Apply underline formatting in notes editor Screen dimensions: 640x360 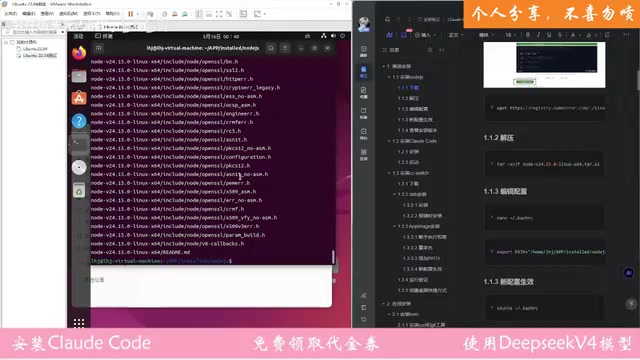pos(549,35)
